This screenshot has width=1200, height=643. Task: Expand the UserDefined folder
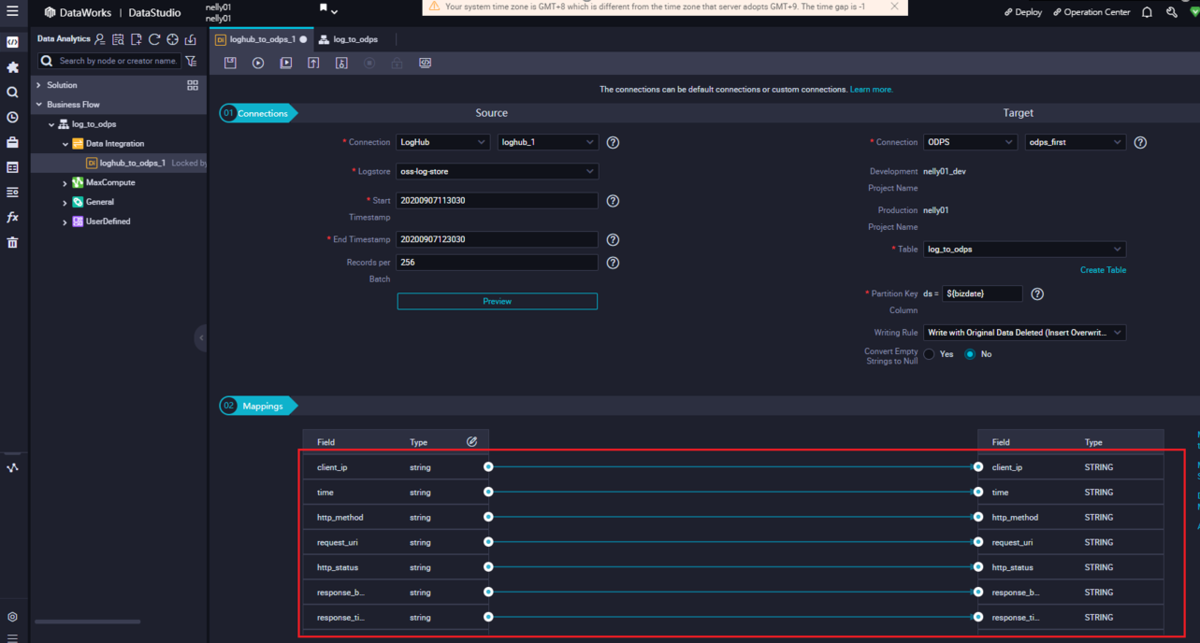[x=65, y=222]
